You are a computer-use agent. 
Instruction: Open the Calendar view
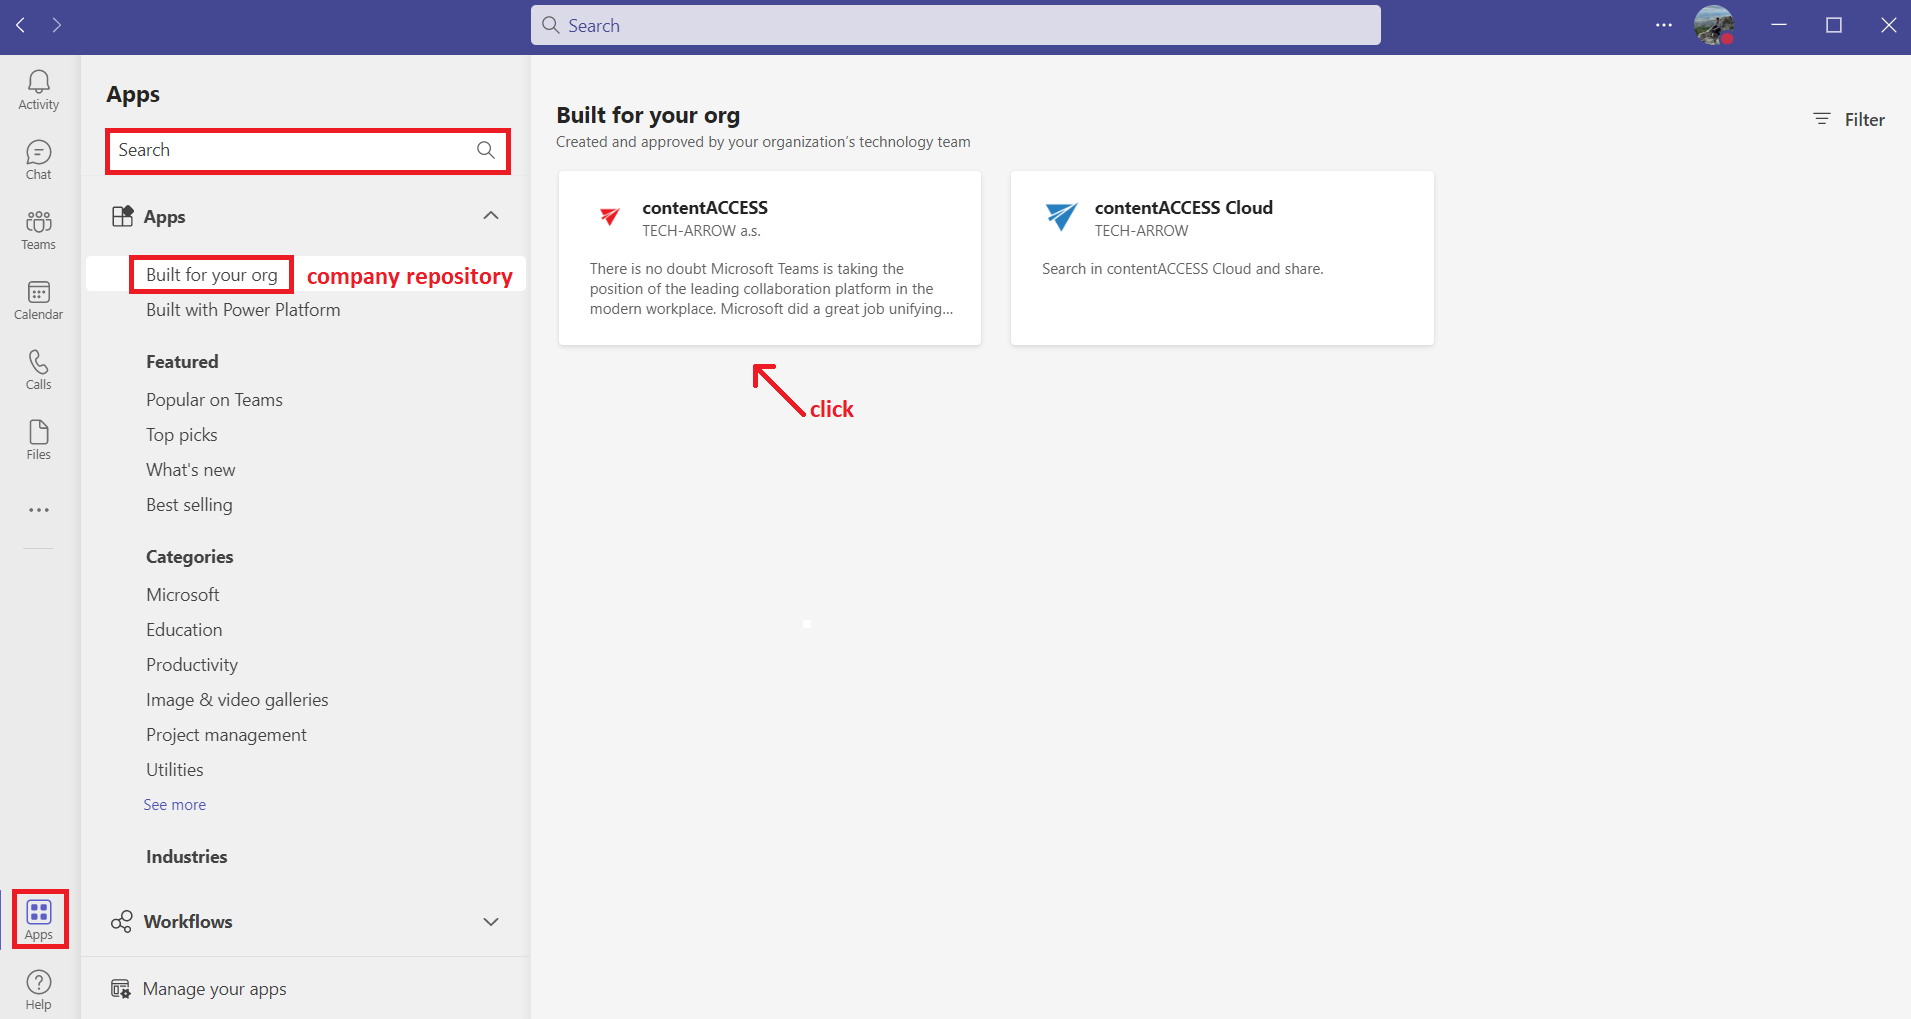[x=39, y=300]
